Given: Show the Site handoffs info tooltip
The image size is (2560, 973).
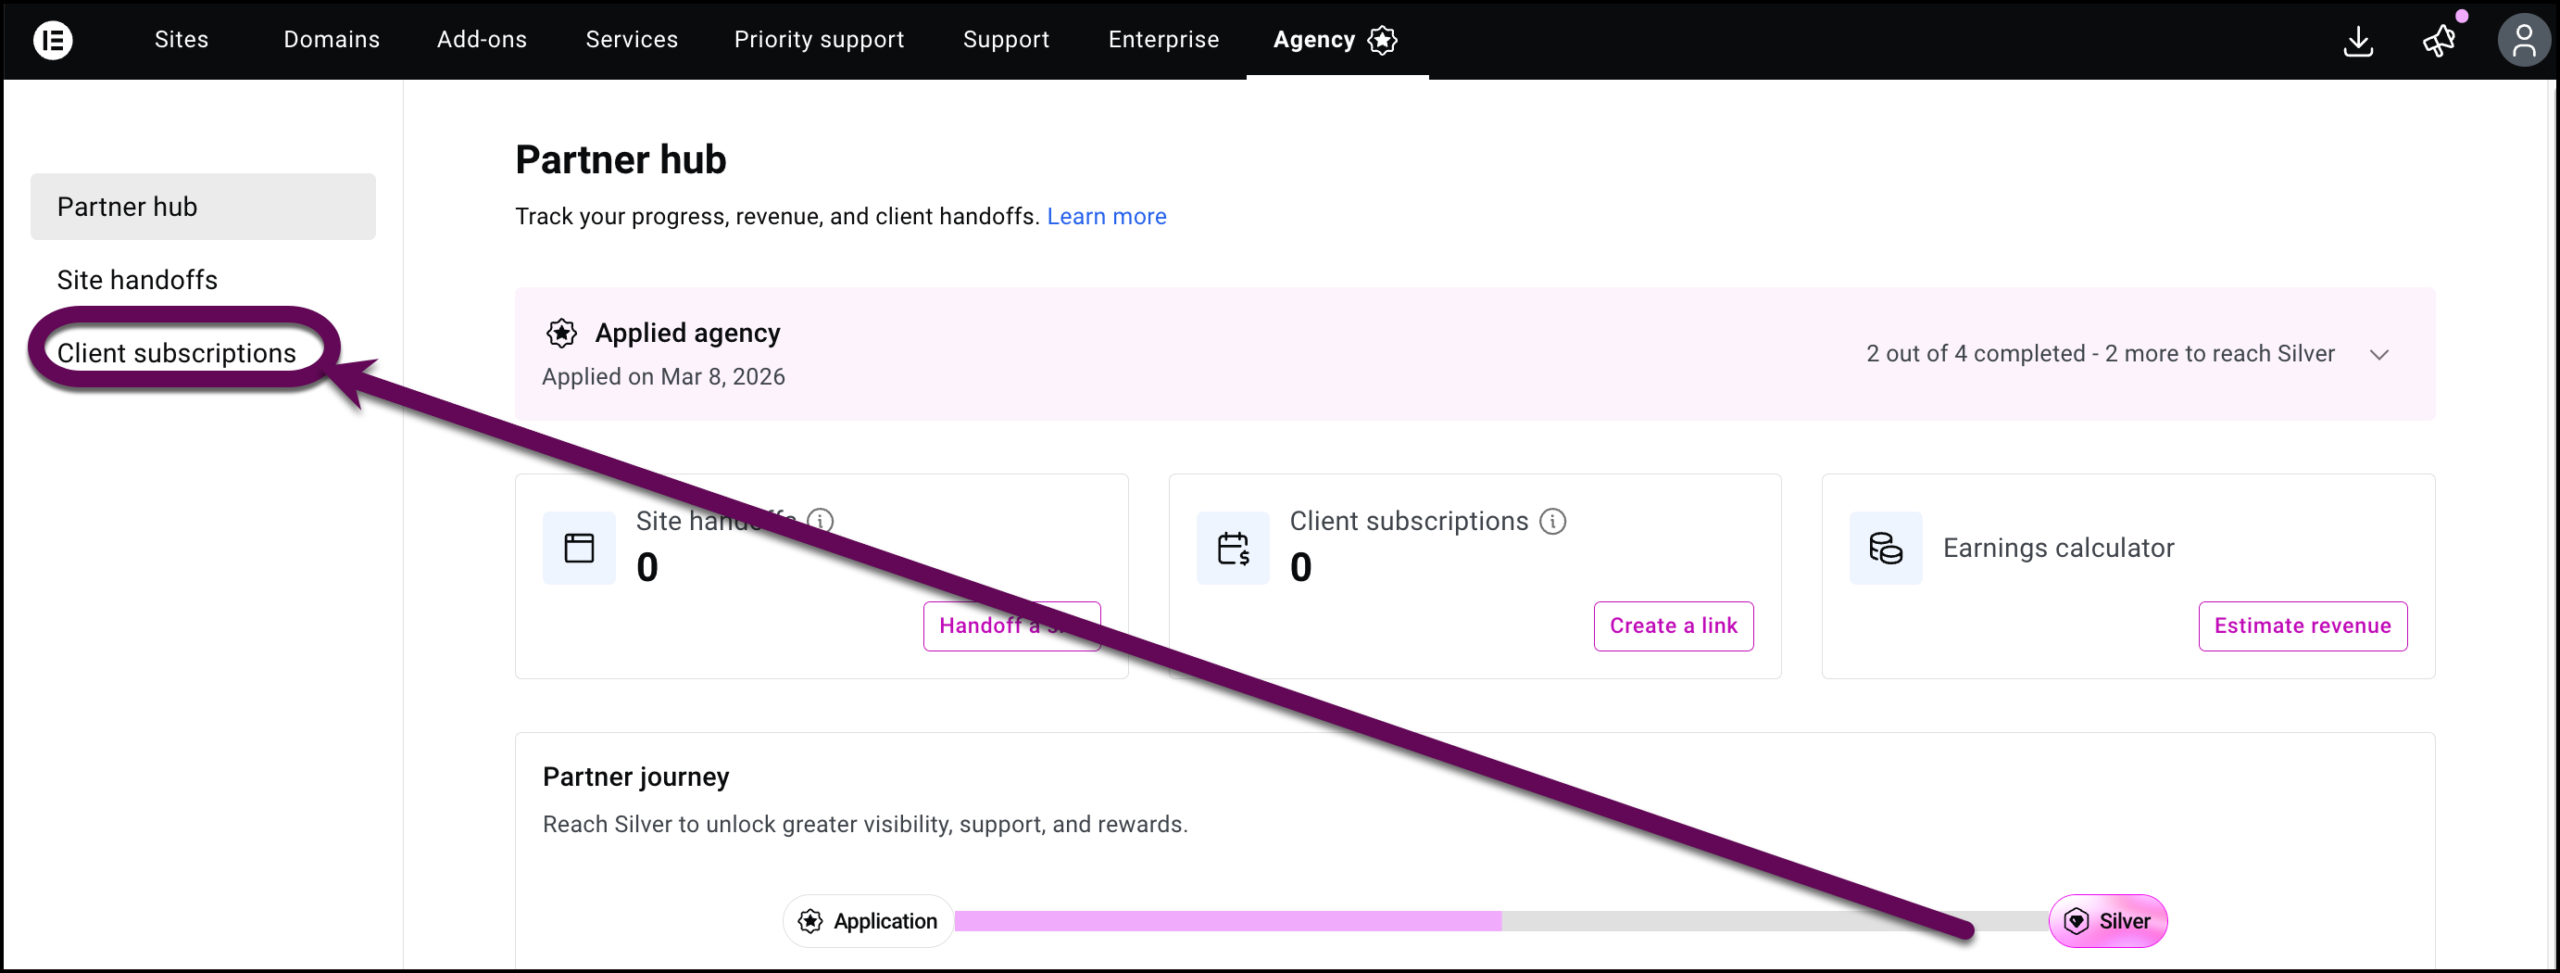Looking at the screenshot, I should [x=820, y=520].
